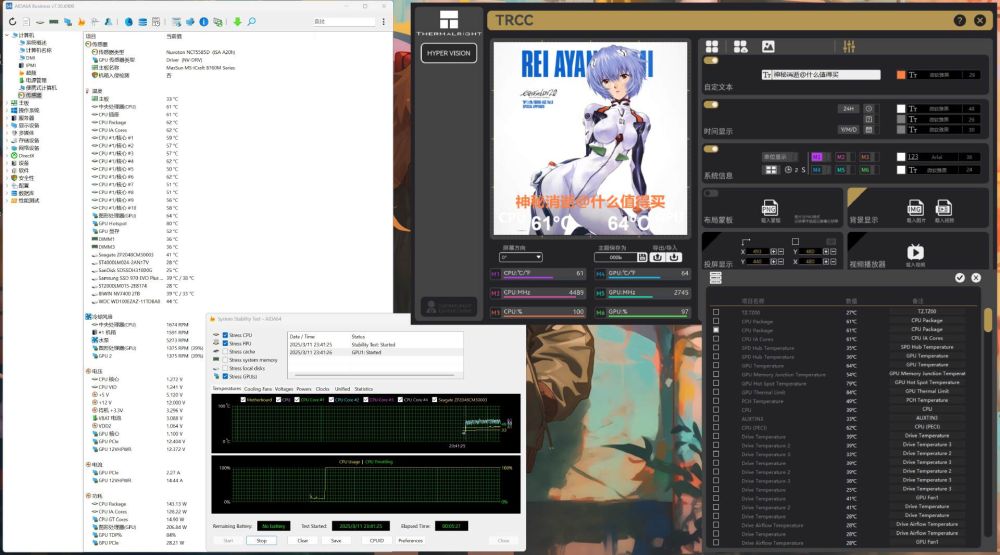Select the DMI item in AIDA64 tree
The width and height of the screenshot is (1000, 555).
coord(27,57)
